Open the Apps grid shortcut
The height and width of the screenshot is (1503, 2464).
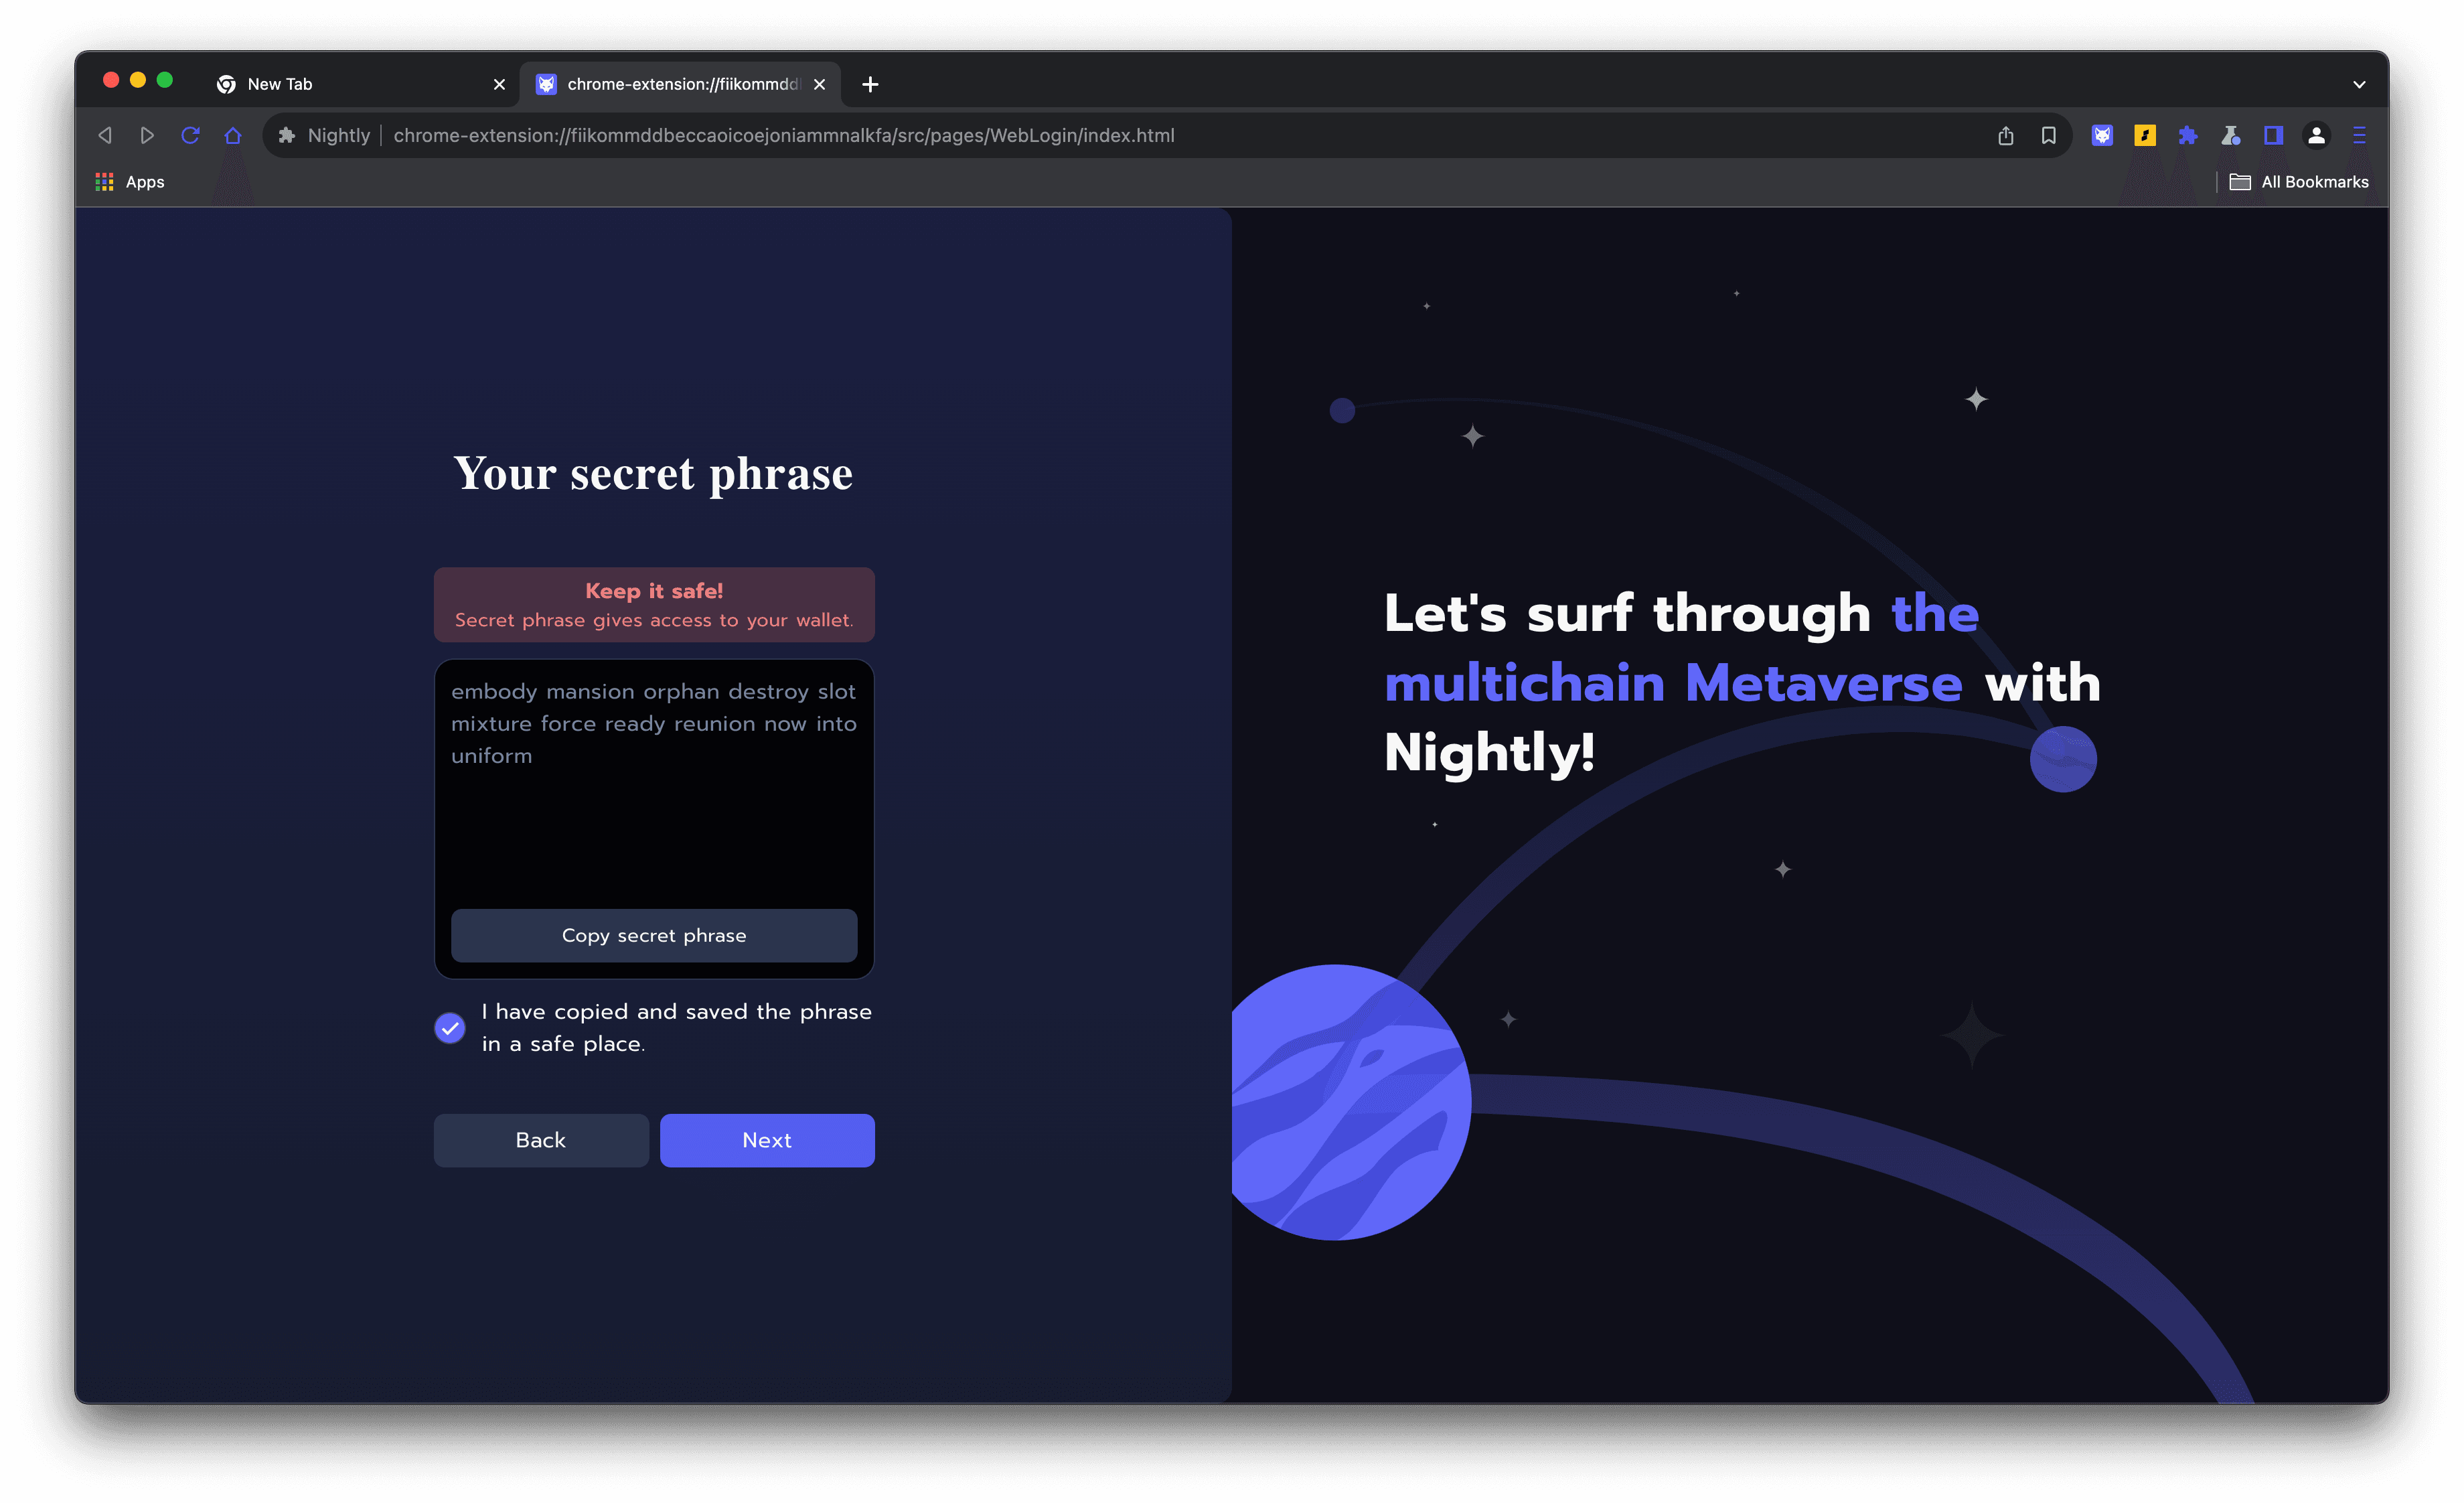pos(130,182)
